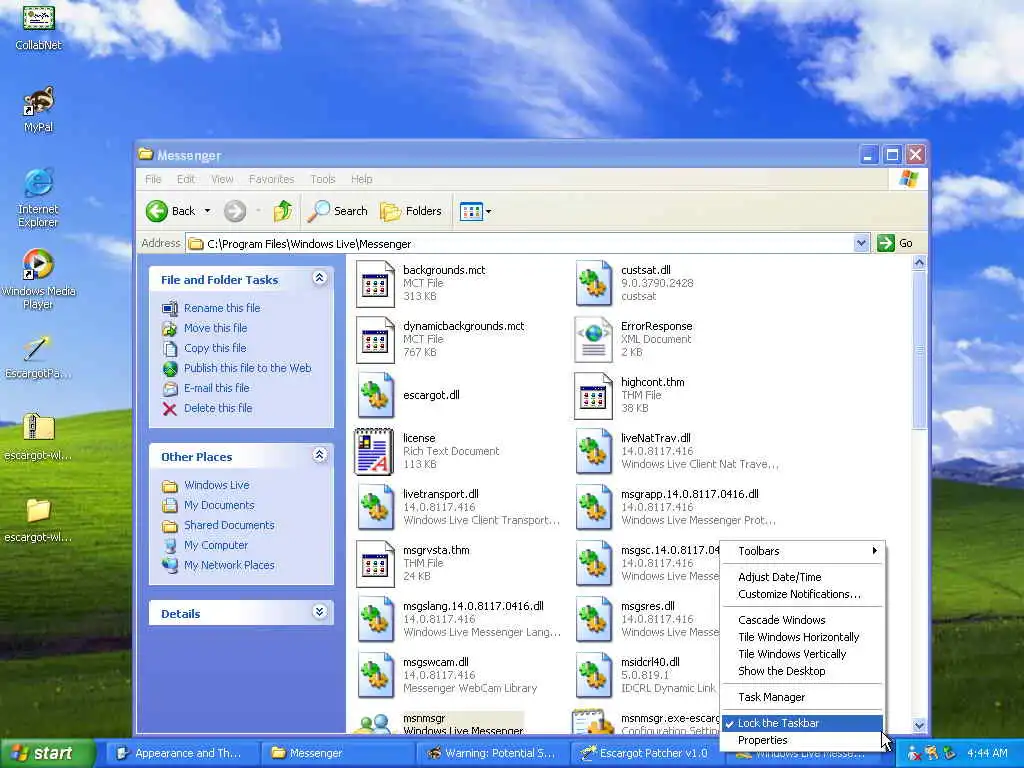Select the livetransport.dll file icon
1024x768 pixels.
[375, 507]
